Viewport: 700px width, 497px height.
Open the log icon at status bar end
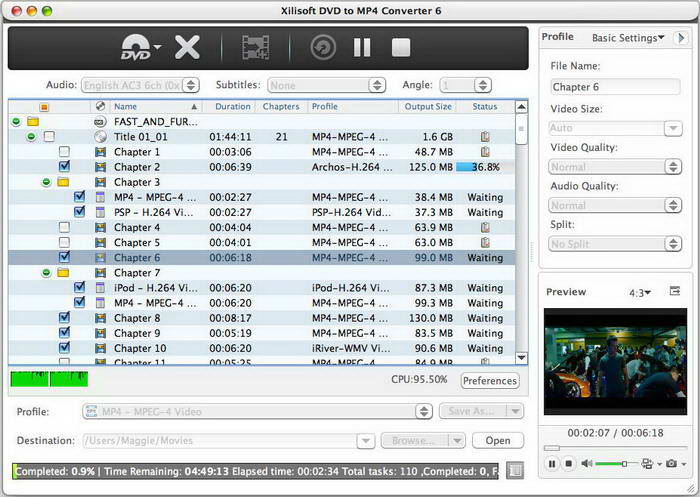click(x=515, y=470)
